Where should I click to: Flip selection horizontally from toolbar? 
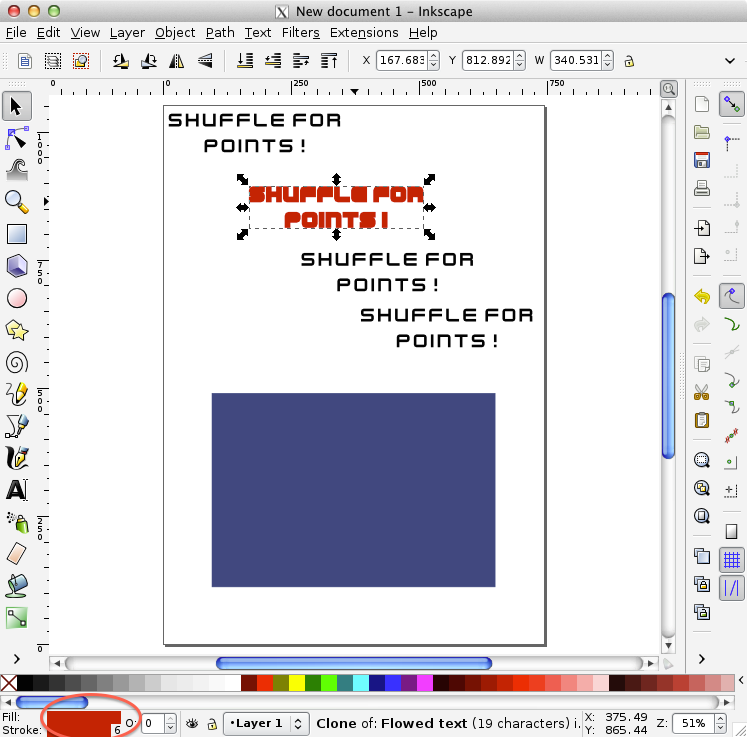[177, 61]
